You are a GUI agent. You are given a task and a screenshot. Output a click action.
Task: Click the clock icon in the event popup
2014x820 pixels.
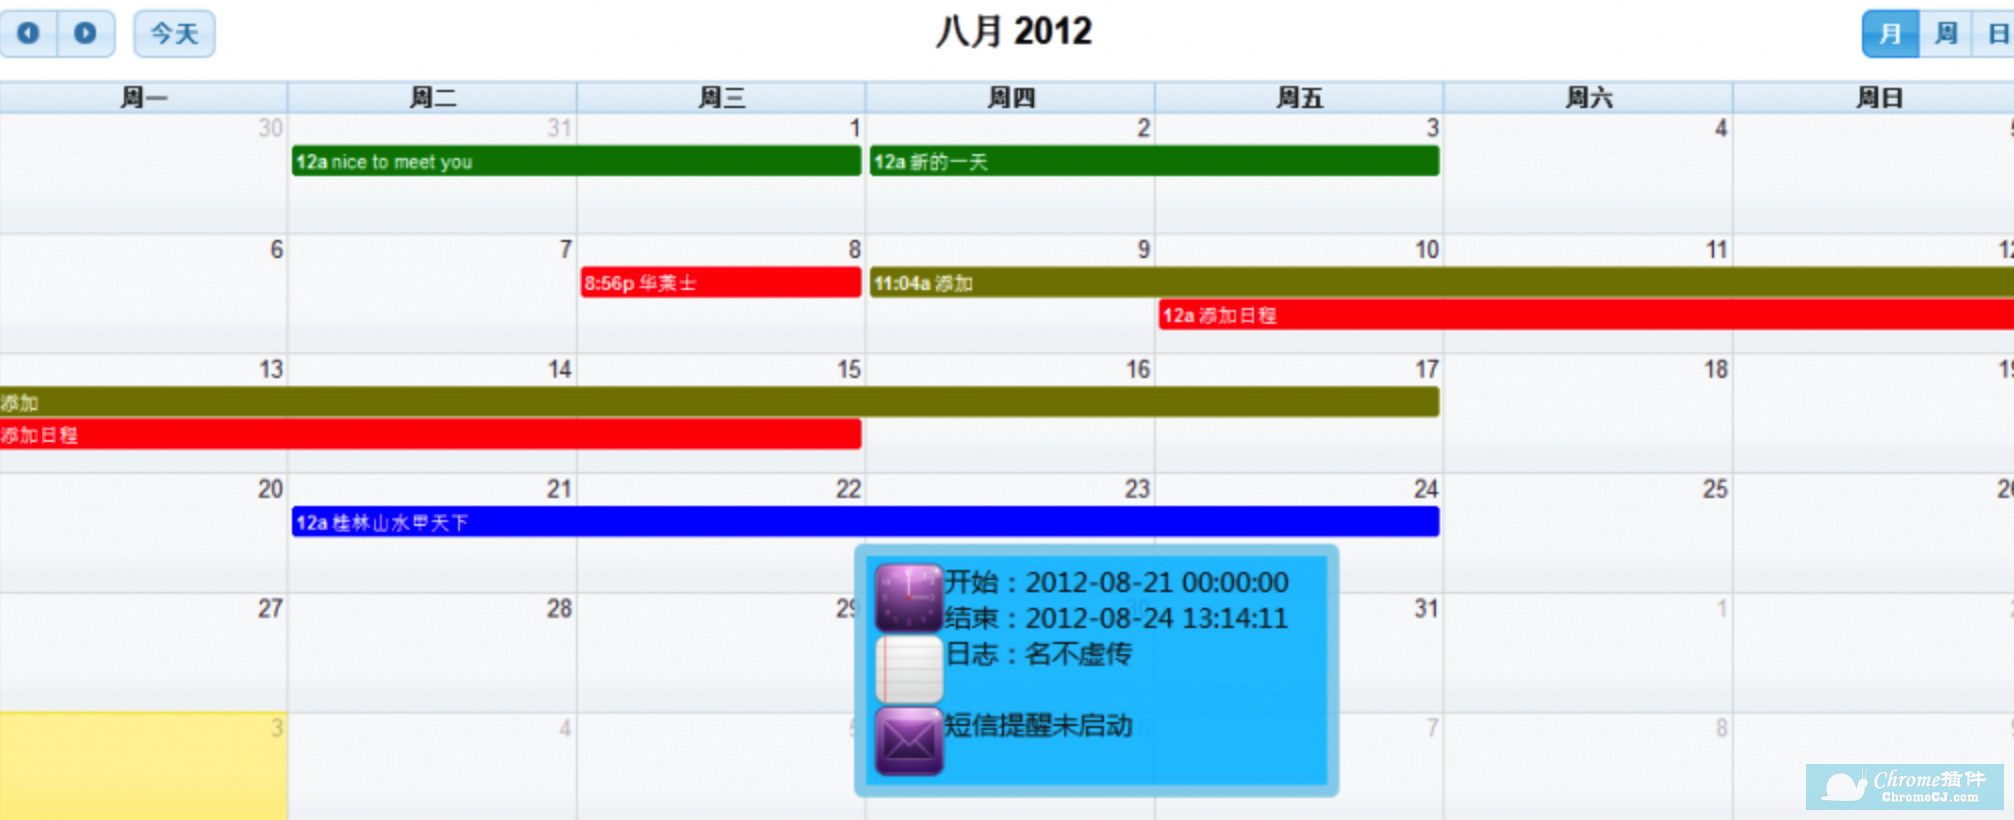(908, 597)
